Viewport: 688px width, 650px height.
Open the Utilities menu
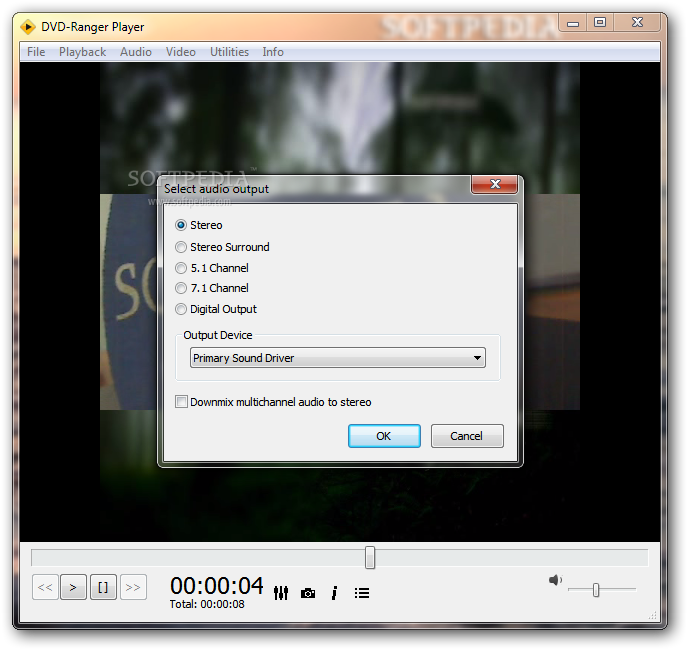pos(229,52)
